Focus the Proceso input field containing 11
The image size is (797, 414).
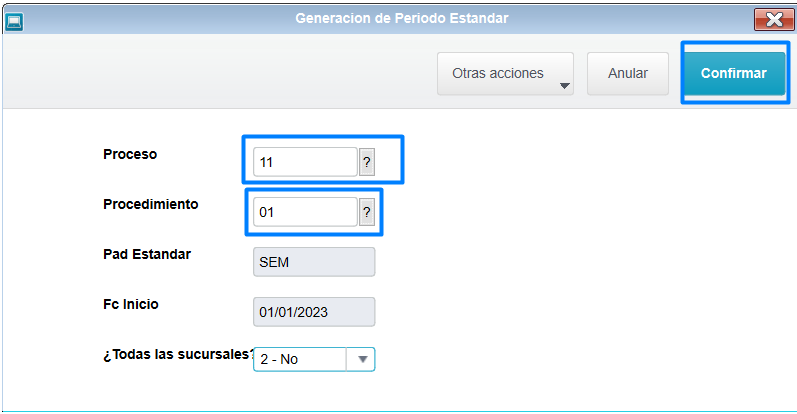coord(305,162)
